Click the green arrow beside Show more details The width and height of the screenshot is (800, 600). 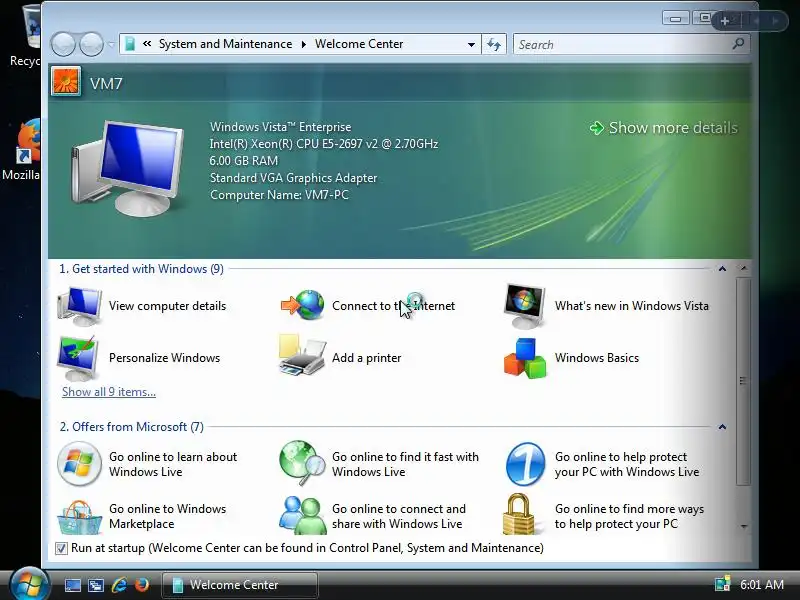point(596,128)
